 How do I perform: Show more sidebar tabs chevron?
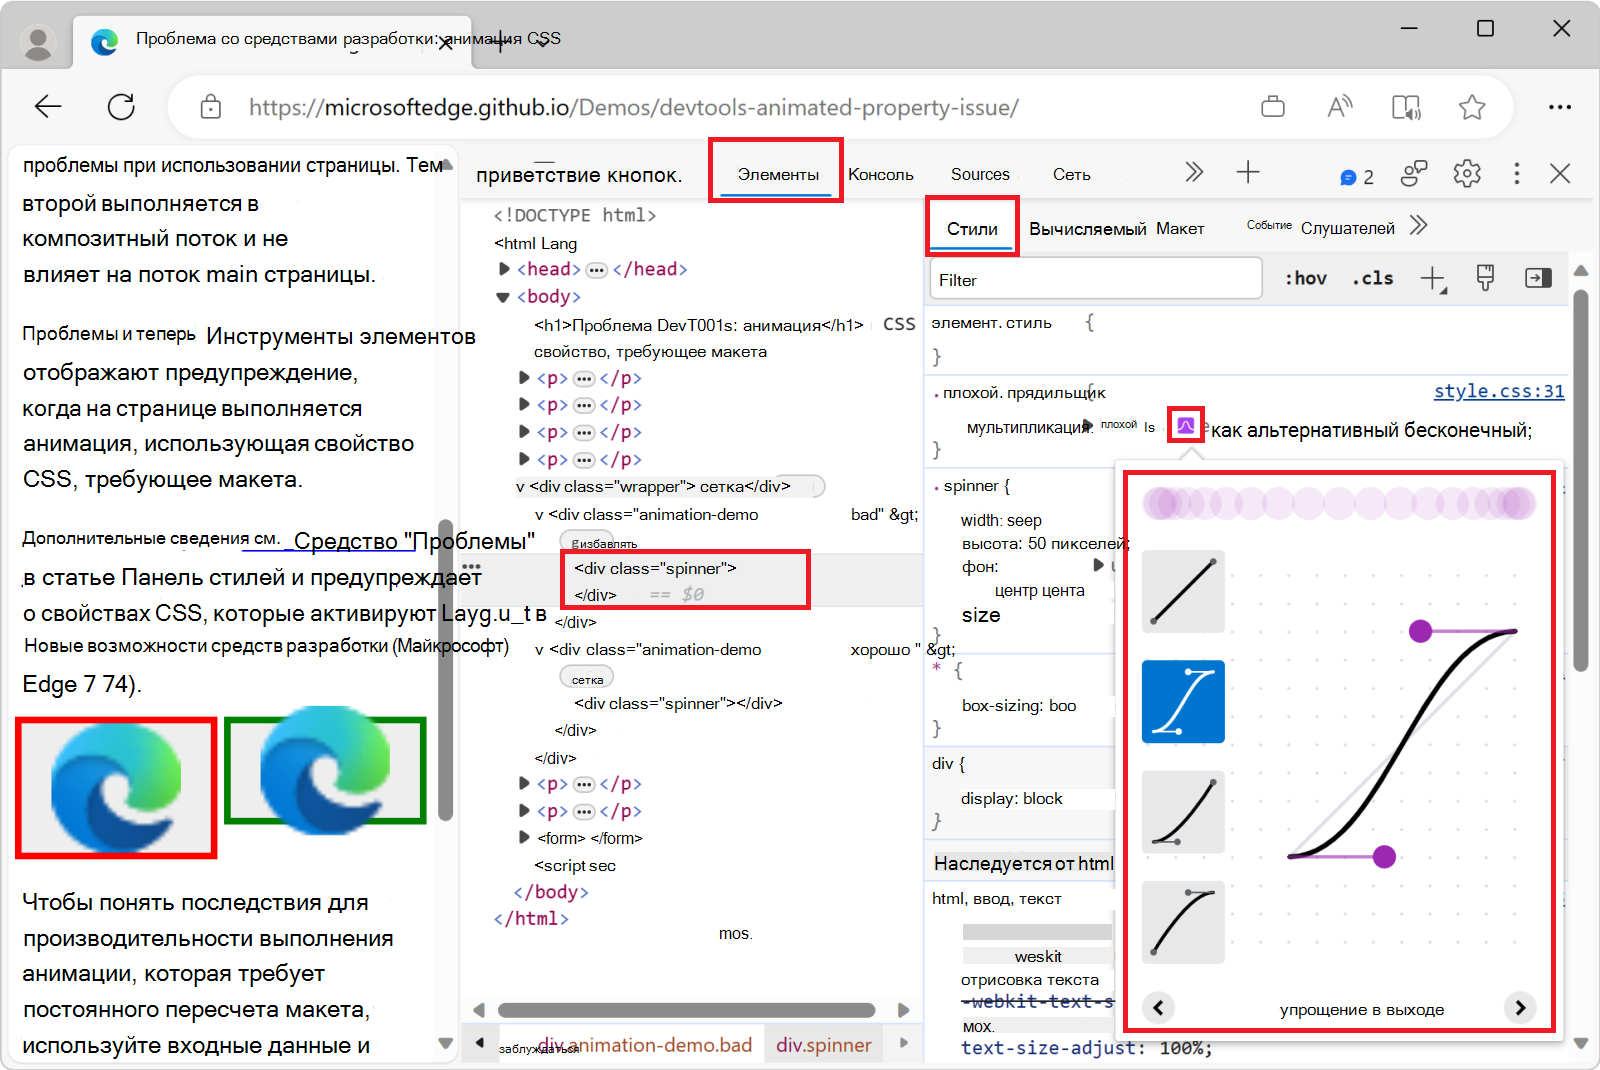[x=1418, y=226]
